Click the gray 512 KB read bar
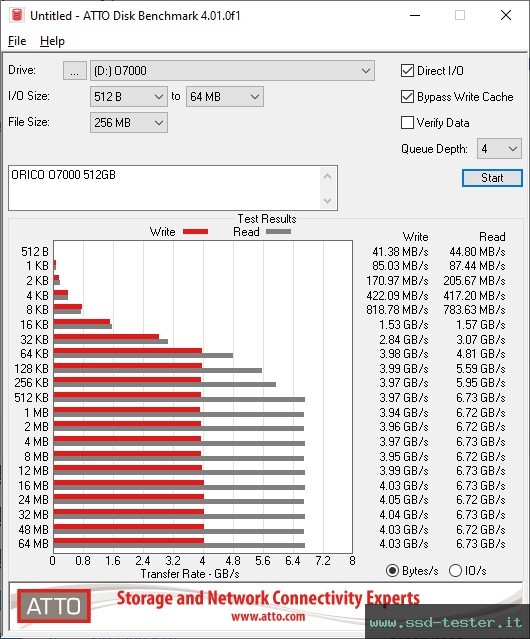 (179, 399)
